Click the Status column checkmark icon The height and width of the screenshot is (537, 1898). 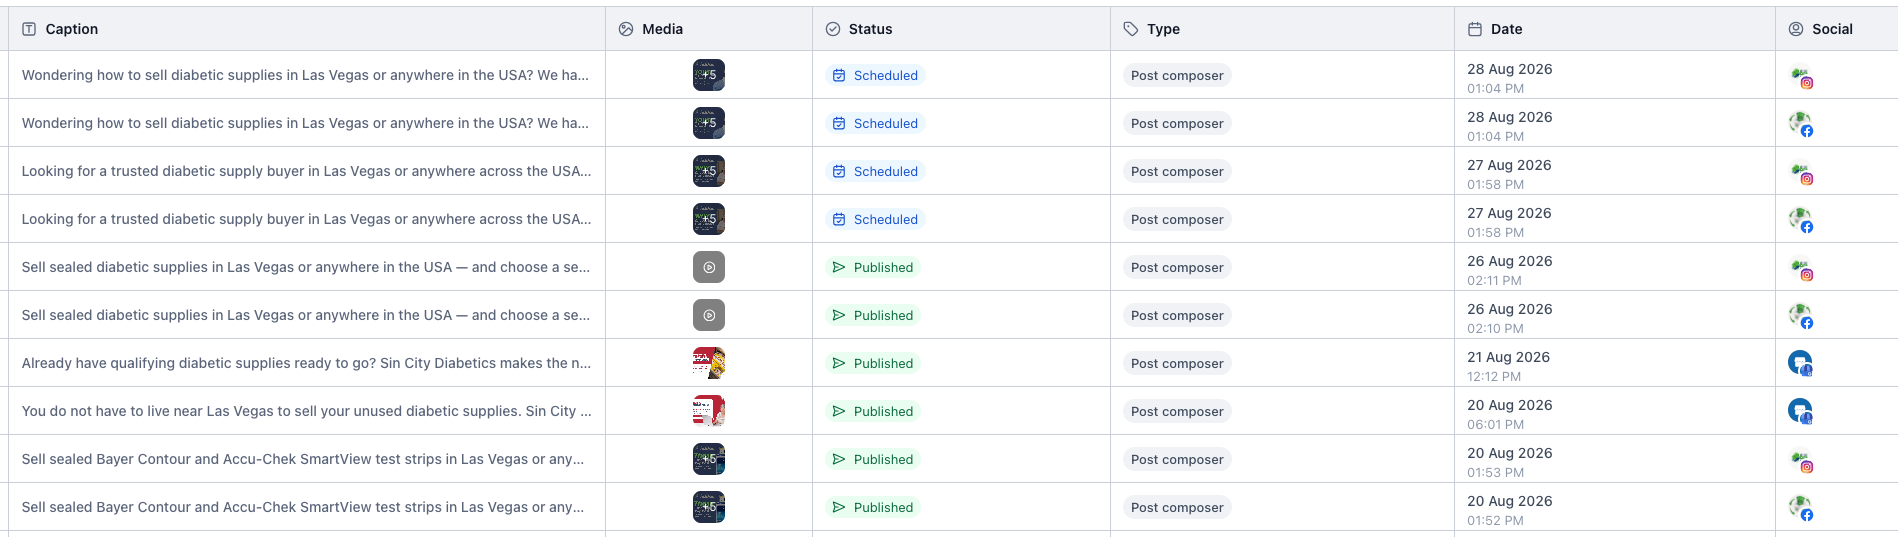(833, 29)
